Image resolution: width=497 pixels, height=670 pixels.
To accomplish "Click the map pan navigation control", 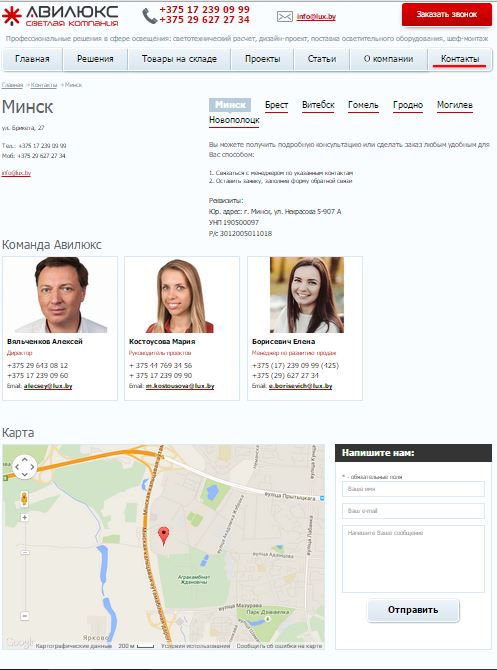I will (x=24, y=467).
